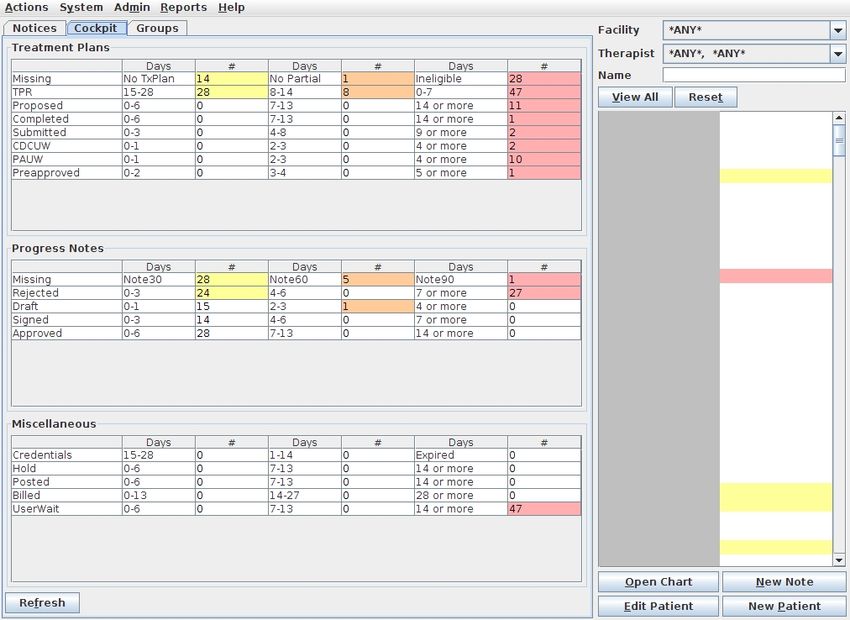Click TPR 0-7 days count 47
Viewport: 850px width, 620px height.
click(x=544, y=92)
